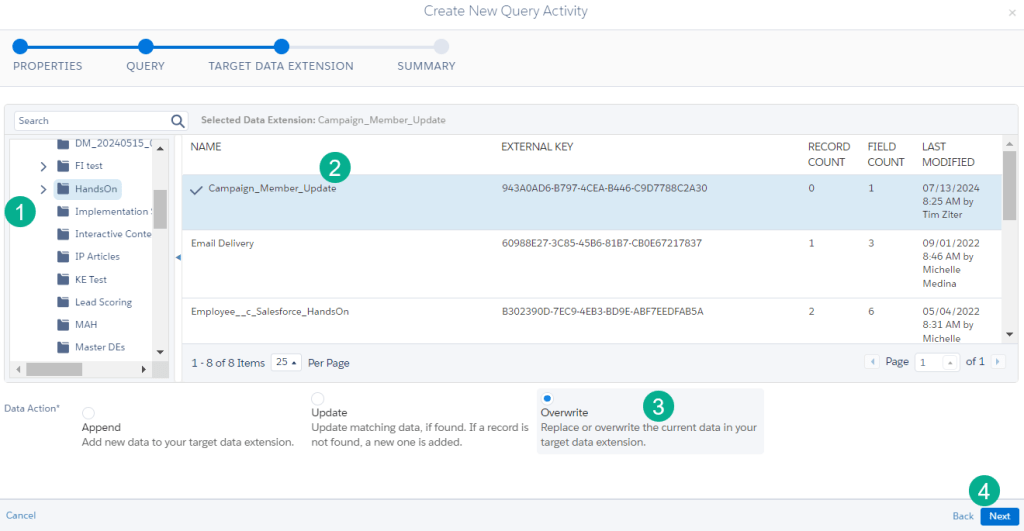Select the Append data action
Image resolution: width=1024 pixels, height=531 pixels.
[x=89, y=413]
